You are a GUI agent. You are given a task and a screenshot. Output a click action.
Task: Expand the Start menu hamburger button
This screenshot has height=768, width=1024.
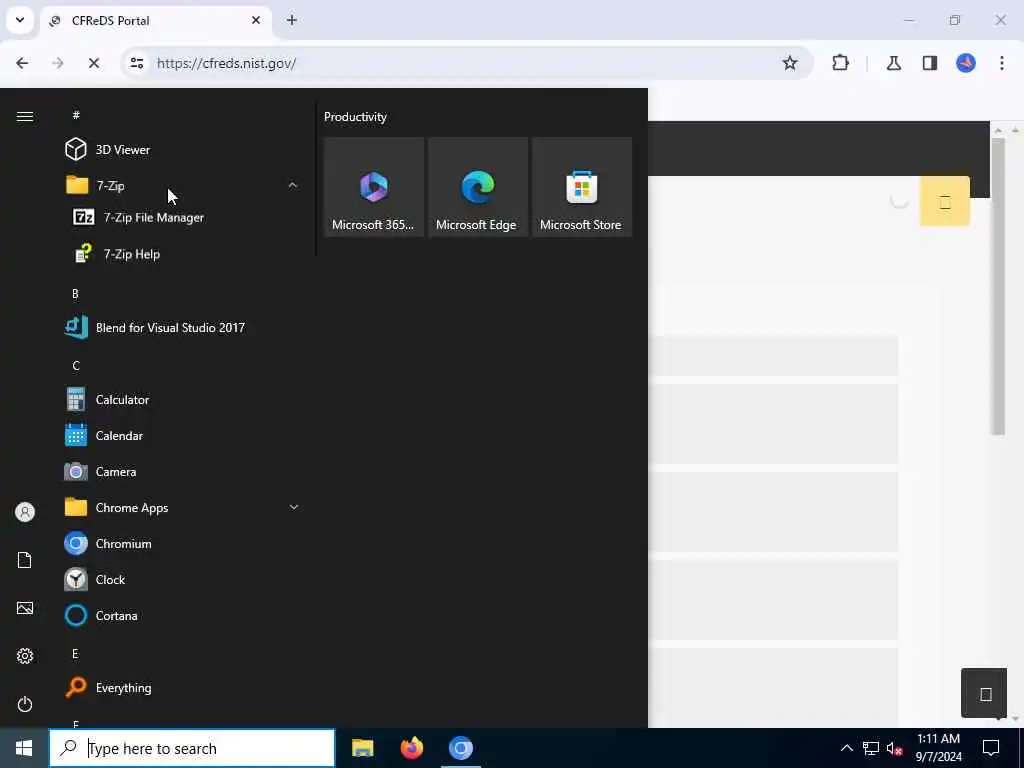point(25,116)
